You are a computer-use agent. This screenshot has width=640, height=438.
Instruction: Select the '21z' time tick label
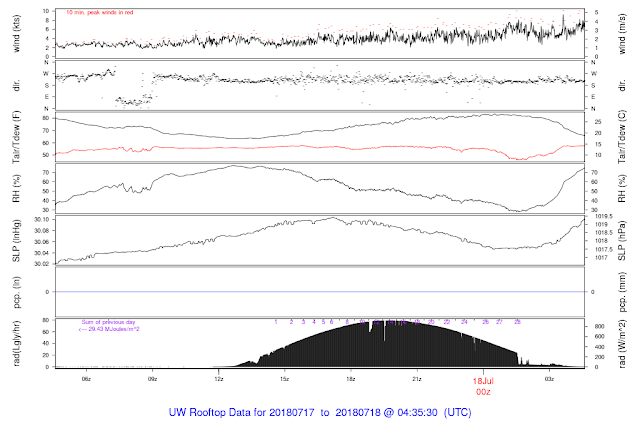click(417, 379)
